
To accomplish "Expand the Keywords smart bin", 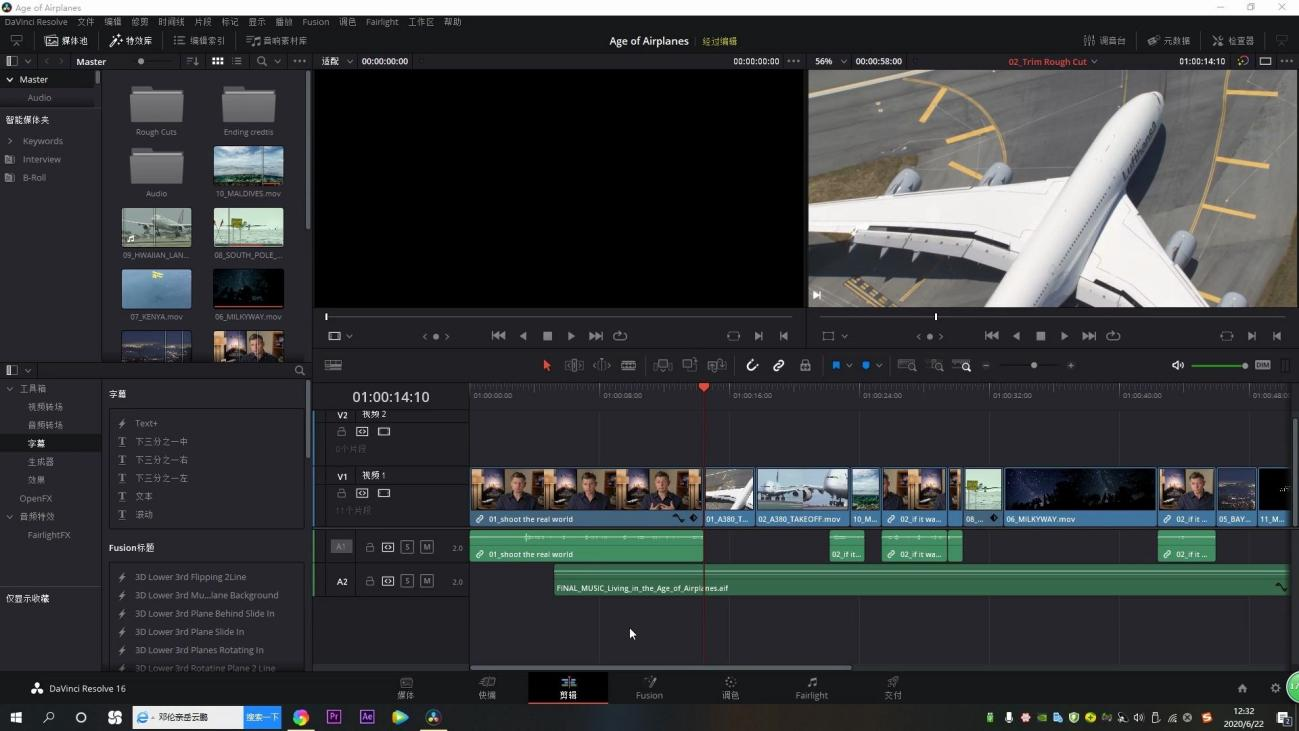I will [10, 141].
